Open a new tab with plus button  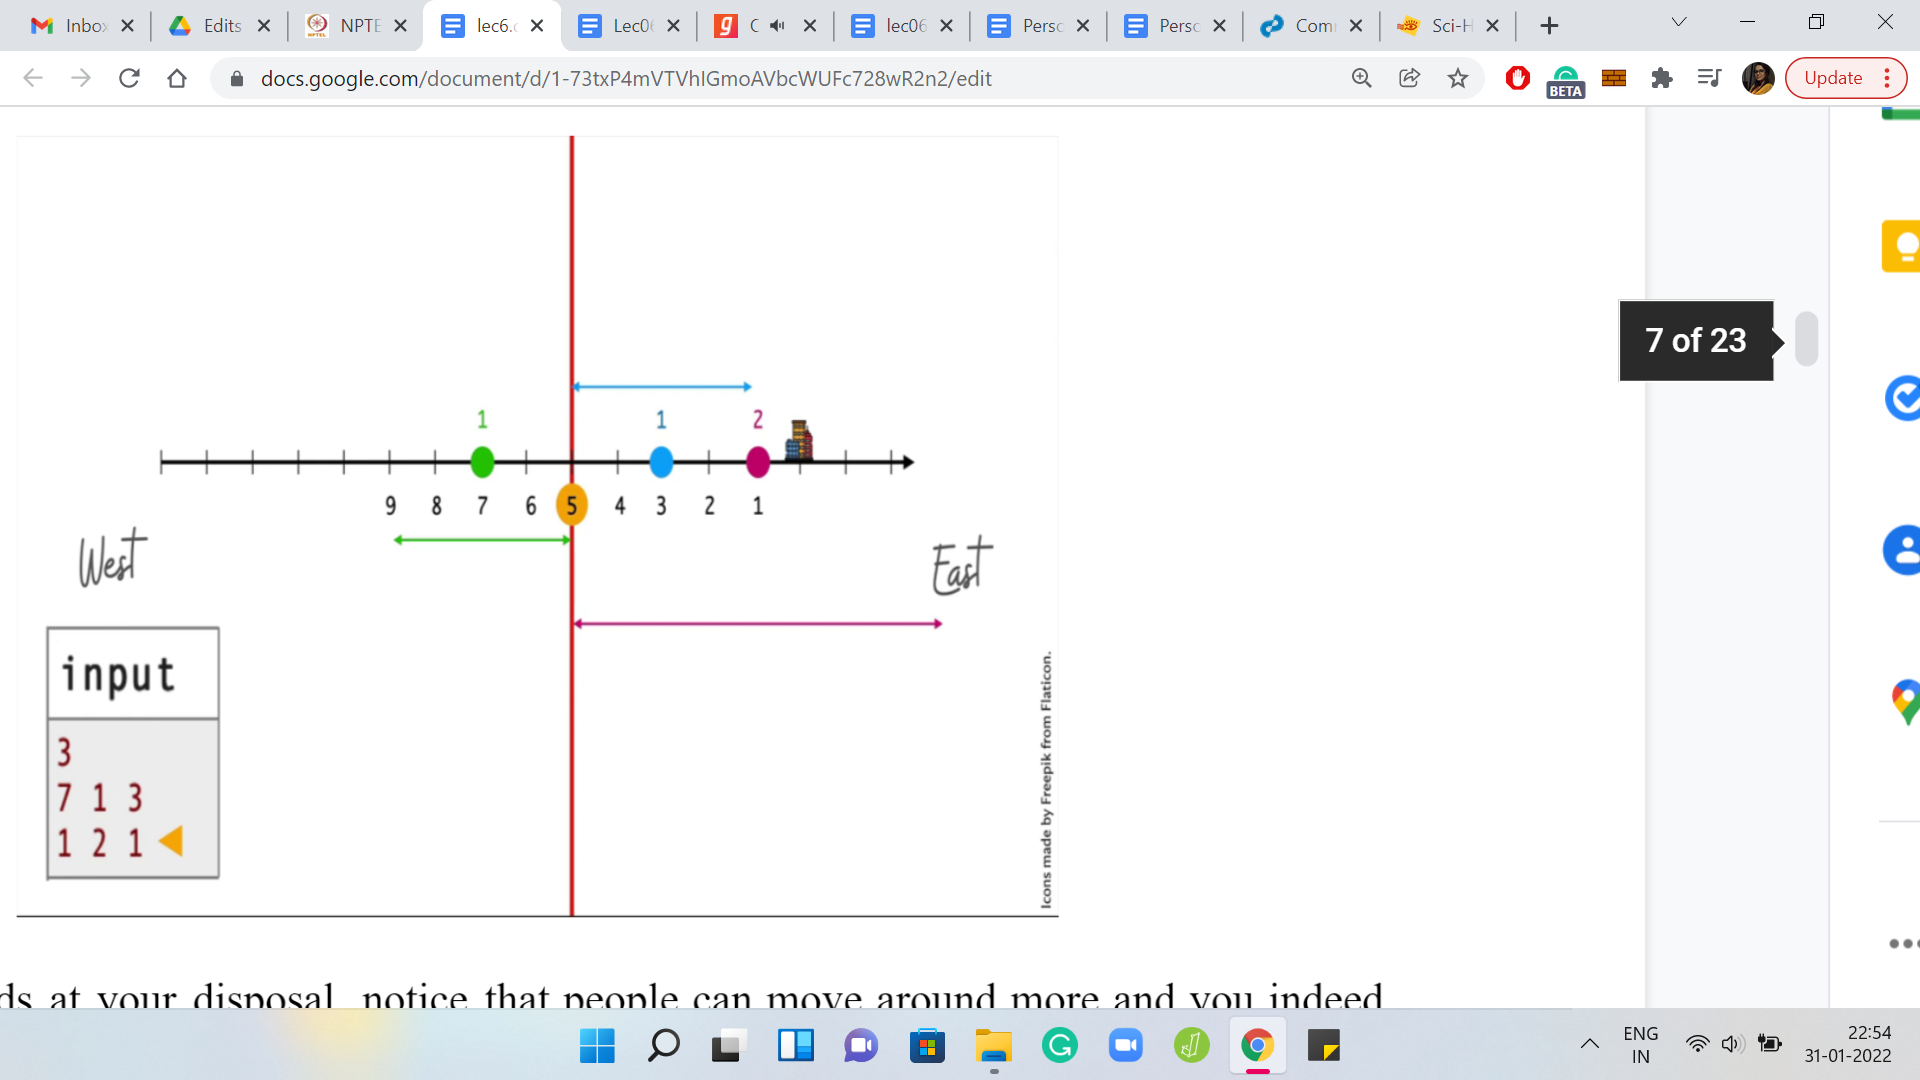coord(1549,26)
